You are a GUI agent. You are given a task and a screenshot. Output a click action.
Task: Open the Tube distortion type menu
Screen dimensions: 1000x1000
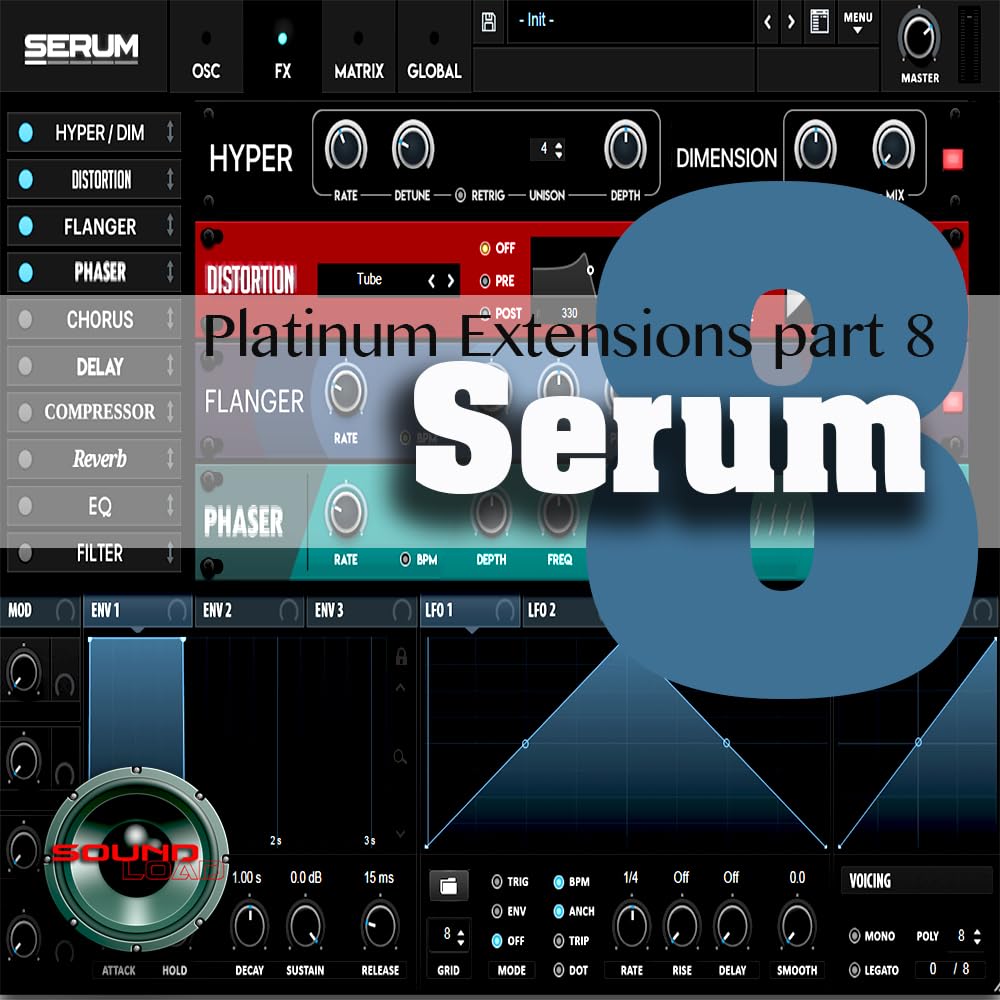369,279
